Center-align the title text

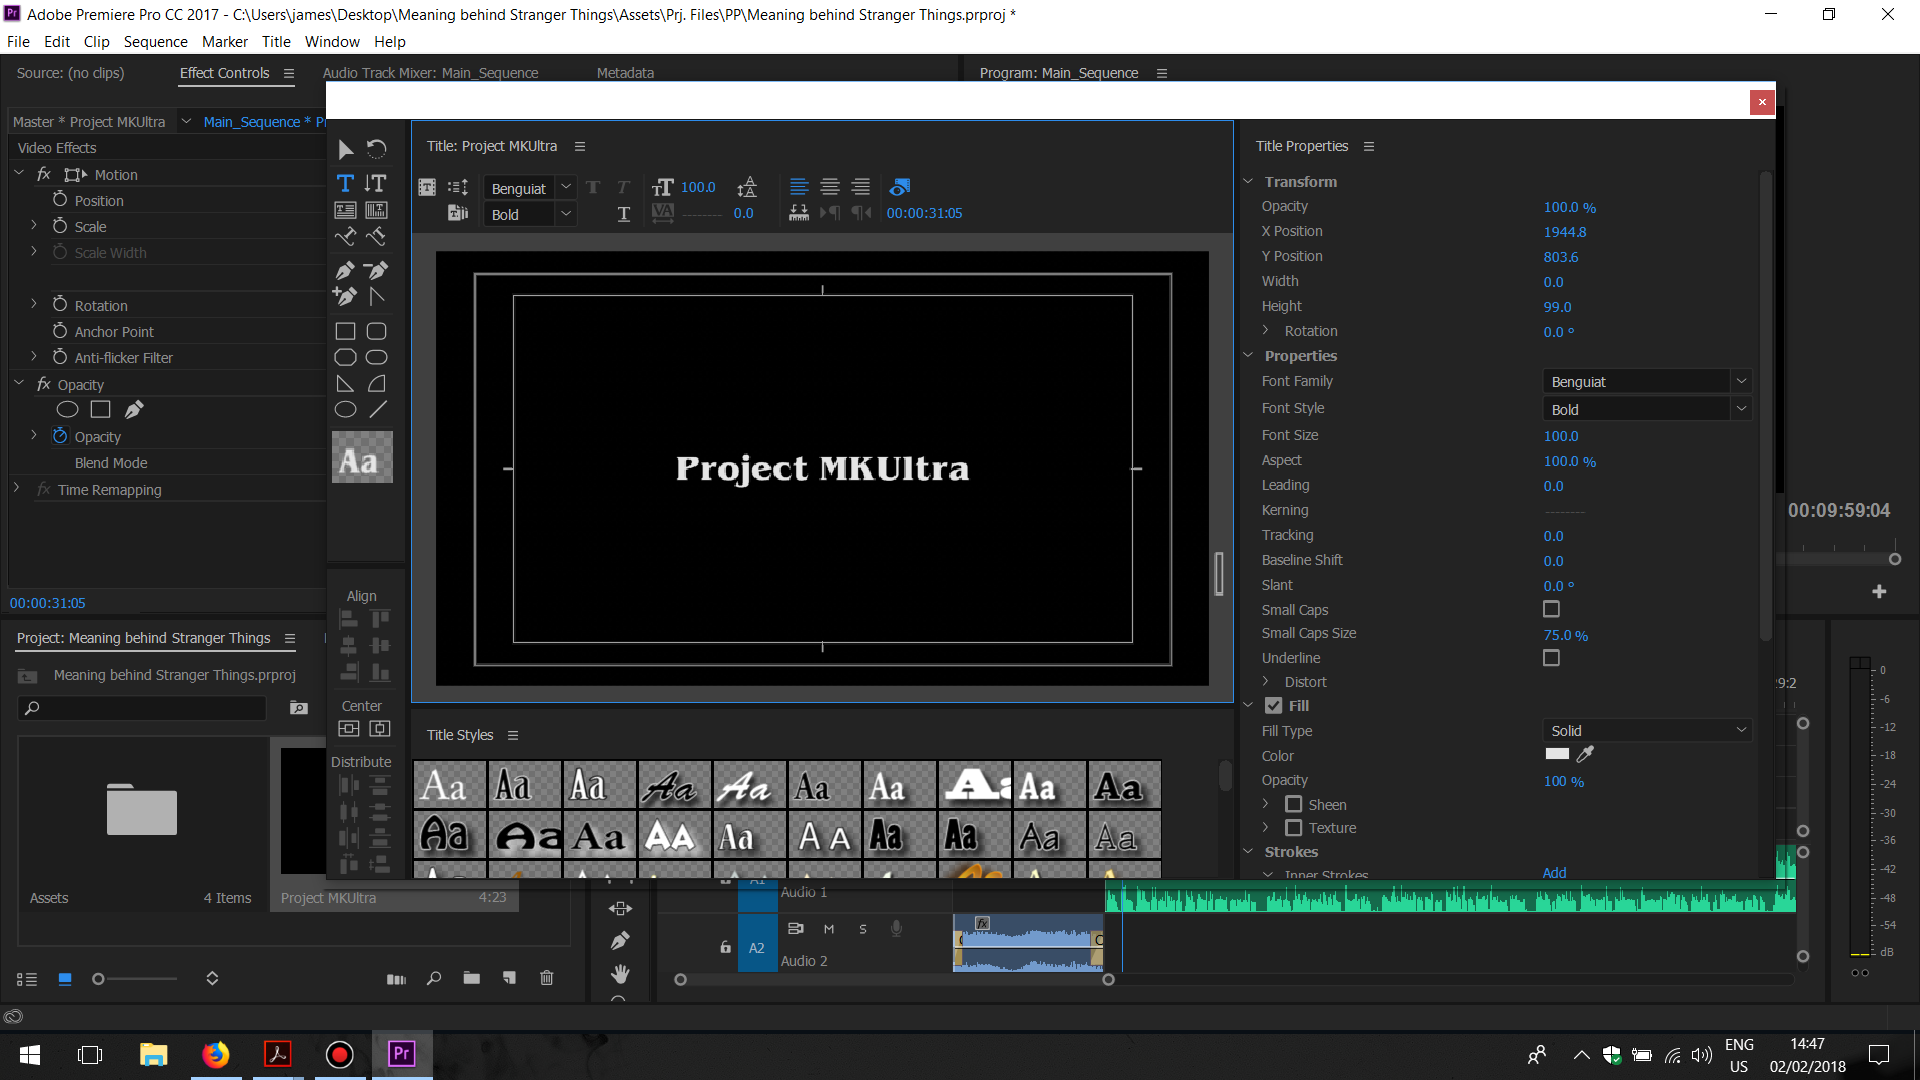click(829, 187)
